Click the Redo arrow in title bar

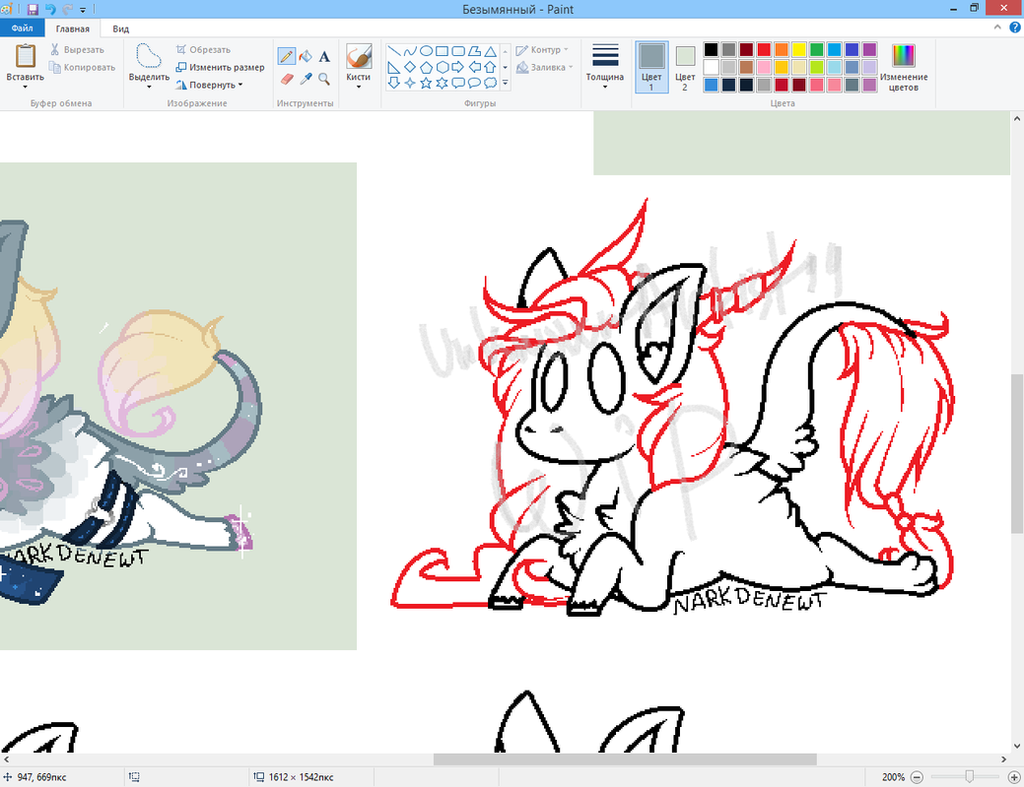[x=67, y=9]
